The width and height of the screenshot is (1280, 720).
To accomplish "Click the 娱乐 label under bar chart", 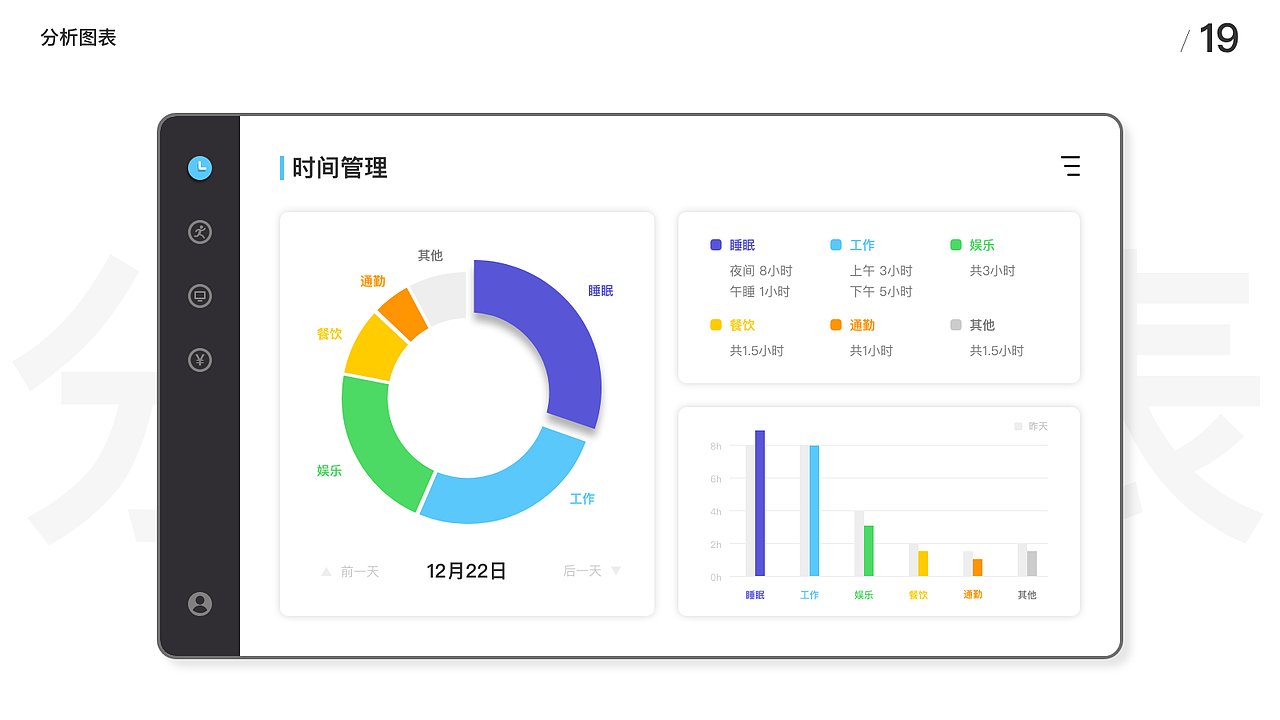I will pos(864,595).
